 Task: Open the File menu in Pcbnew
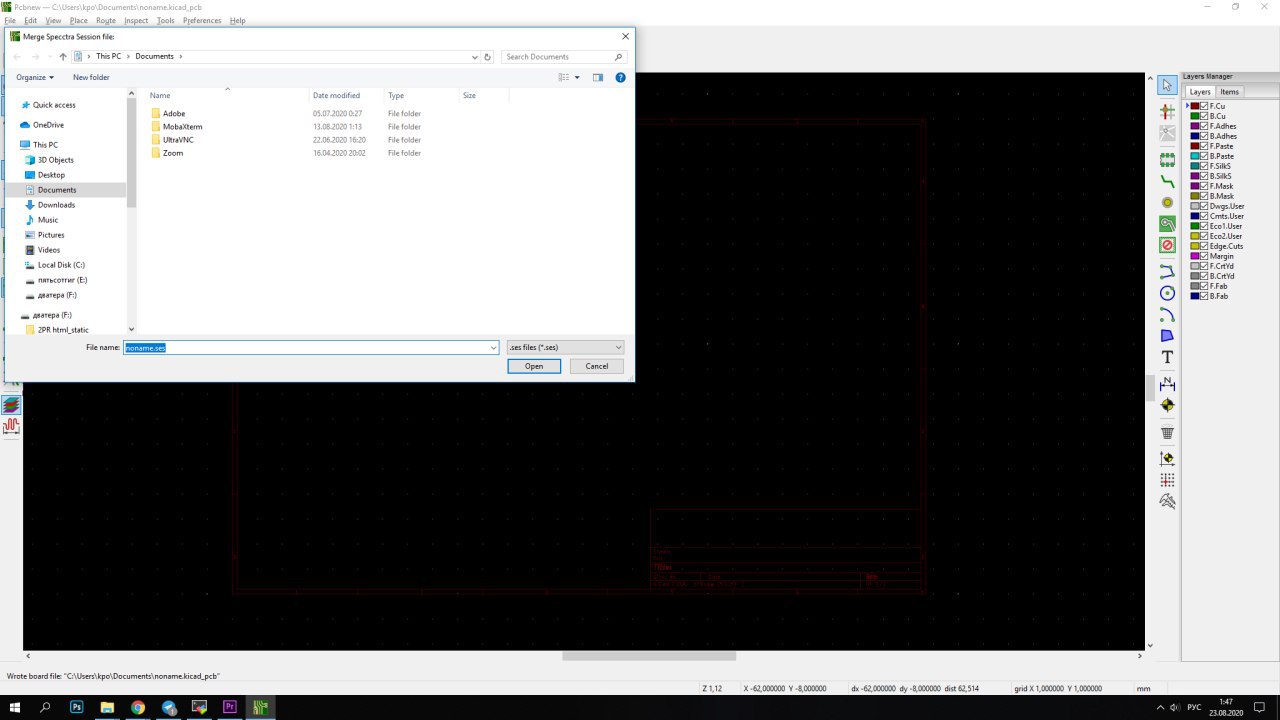(10, 20)
